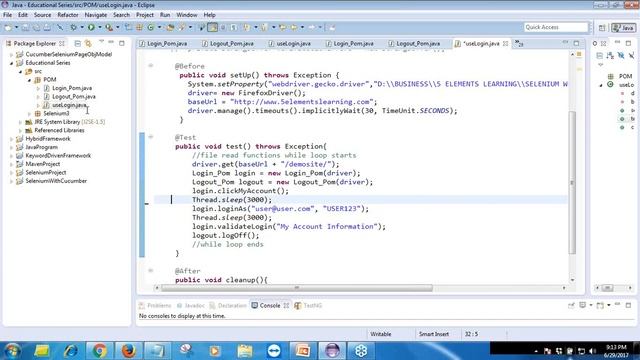
Task: Open dropdown arrow beside Debug button
Action: 82,27
